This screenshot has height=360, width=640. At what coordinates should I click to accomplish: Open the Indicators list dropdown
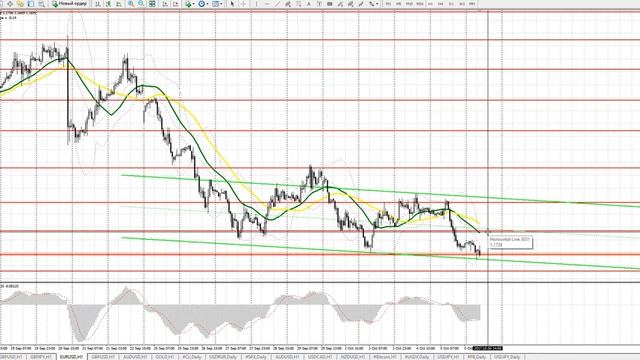coord(190,4)
